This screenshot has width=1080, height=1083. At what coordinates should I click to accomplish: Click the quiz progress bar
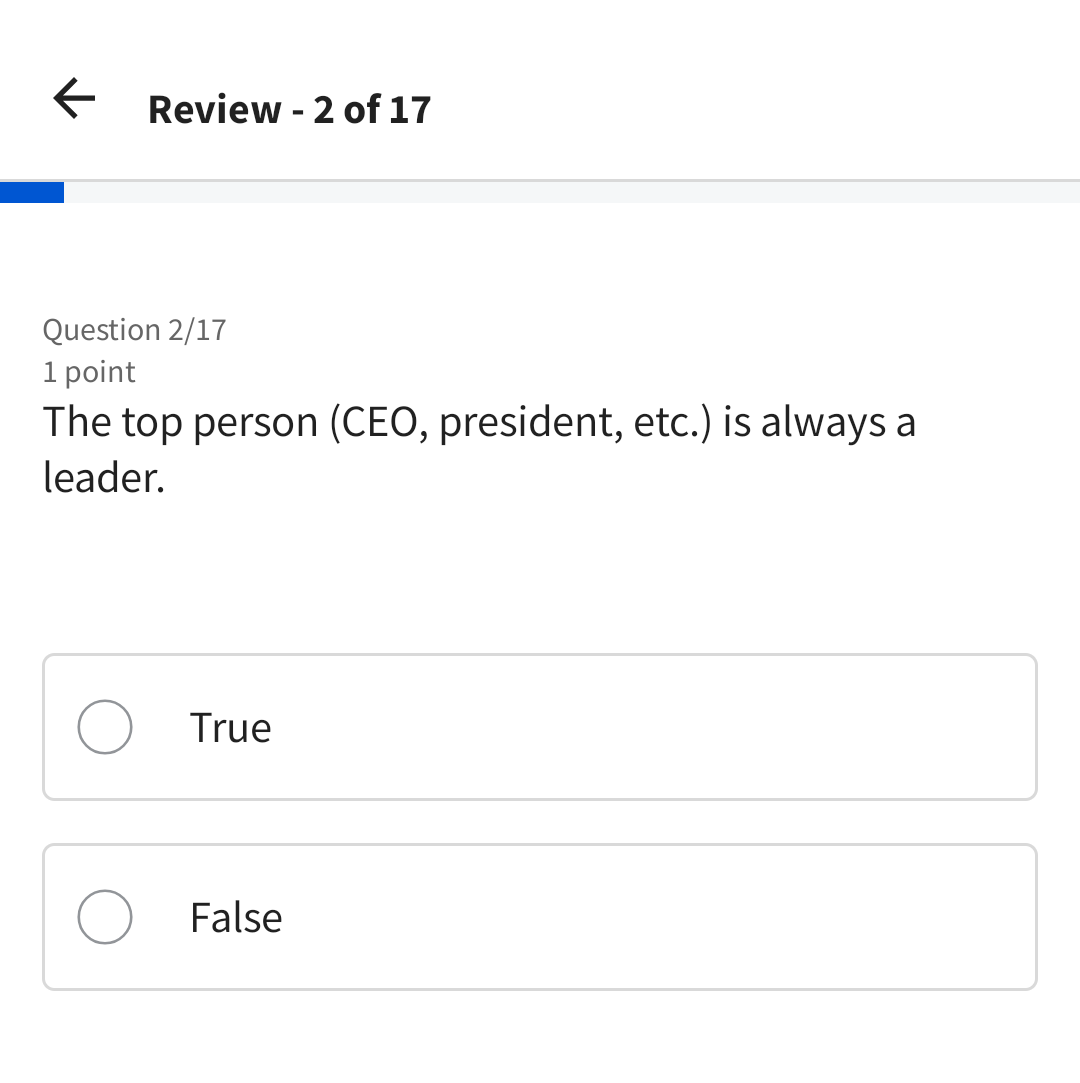click(x=540, y=190)
